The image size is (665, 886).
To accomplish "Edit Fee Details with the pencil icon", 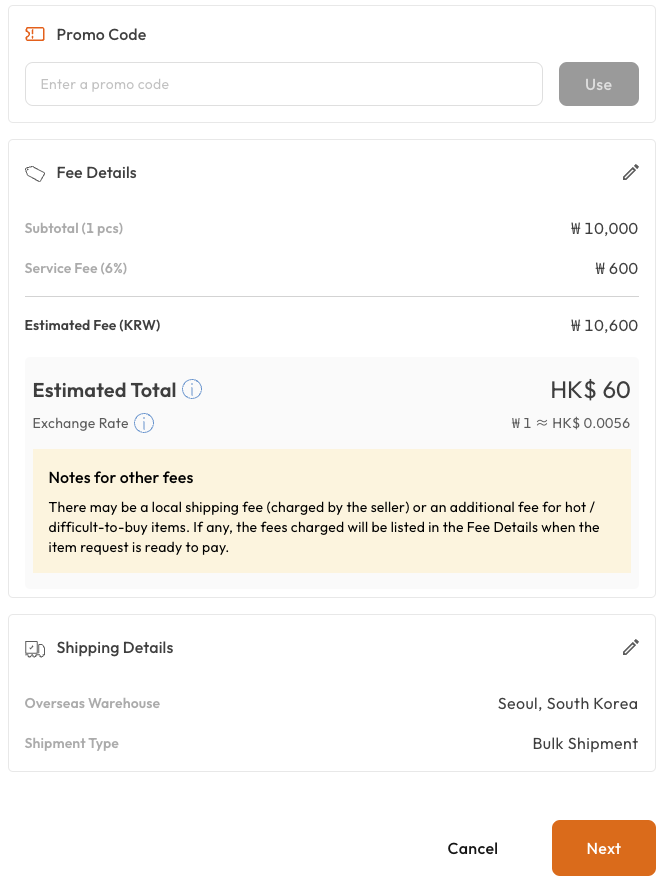I will pyautogui.click(x=630, y=172).
